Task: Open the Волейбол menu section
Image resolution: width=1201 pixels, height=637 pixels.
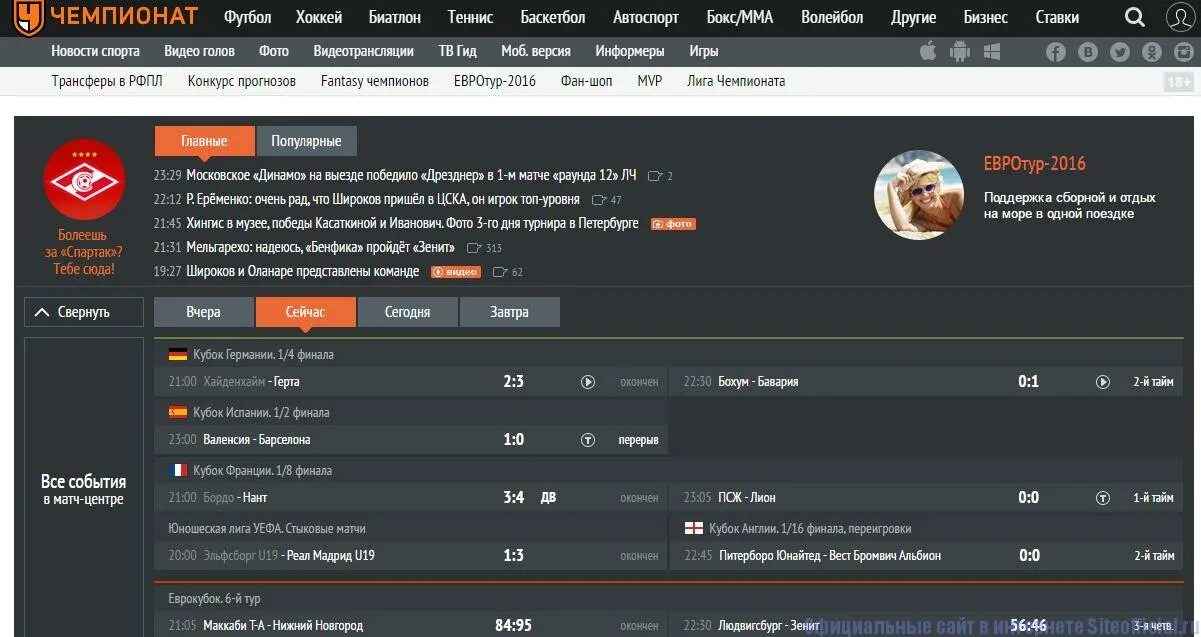Action: click(832, 18)
